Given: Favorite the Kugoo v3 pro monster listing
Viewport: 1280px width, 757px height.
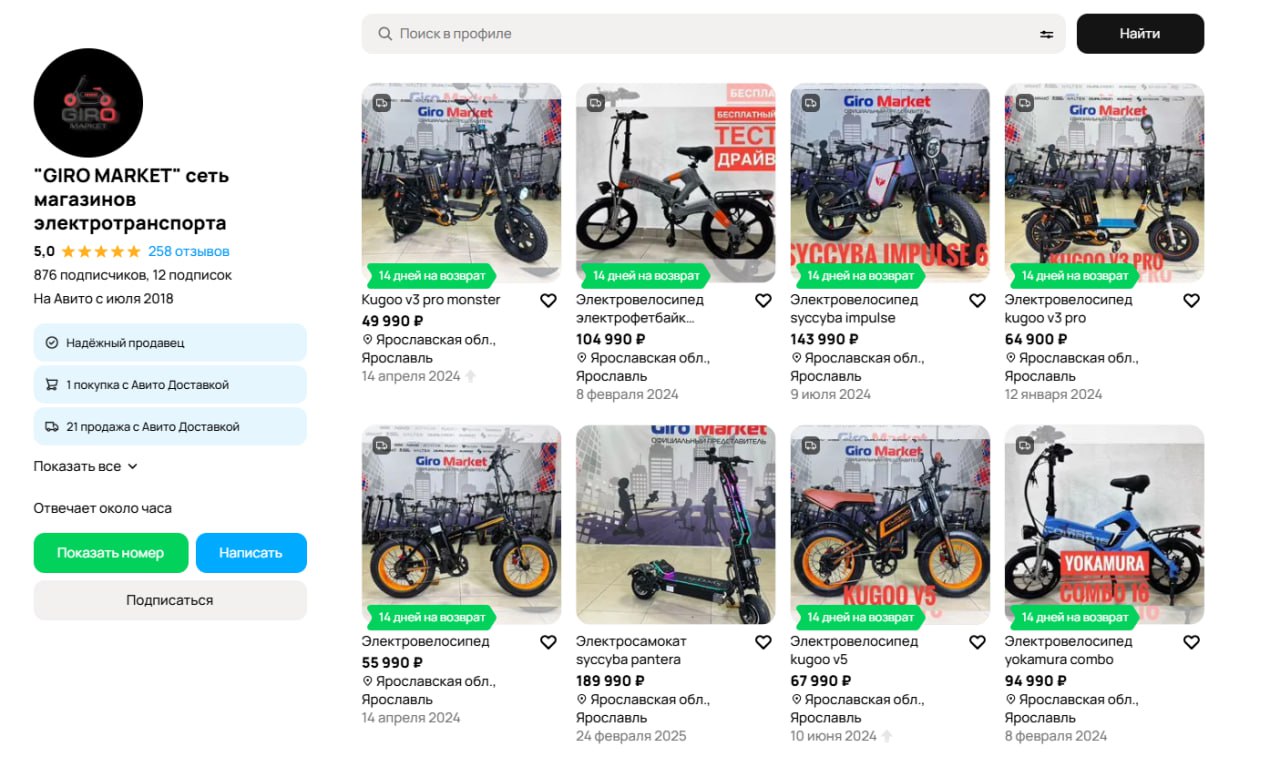Looking at the screenshot, I should pos(548,300).
